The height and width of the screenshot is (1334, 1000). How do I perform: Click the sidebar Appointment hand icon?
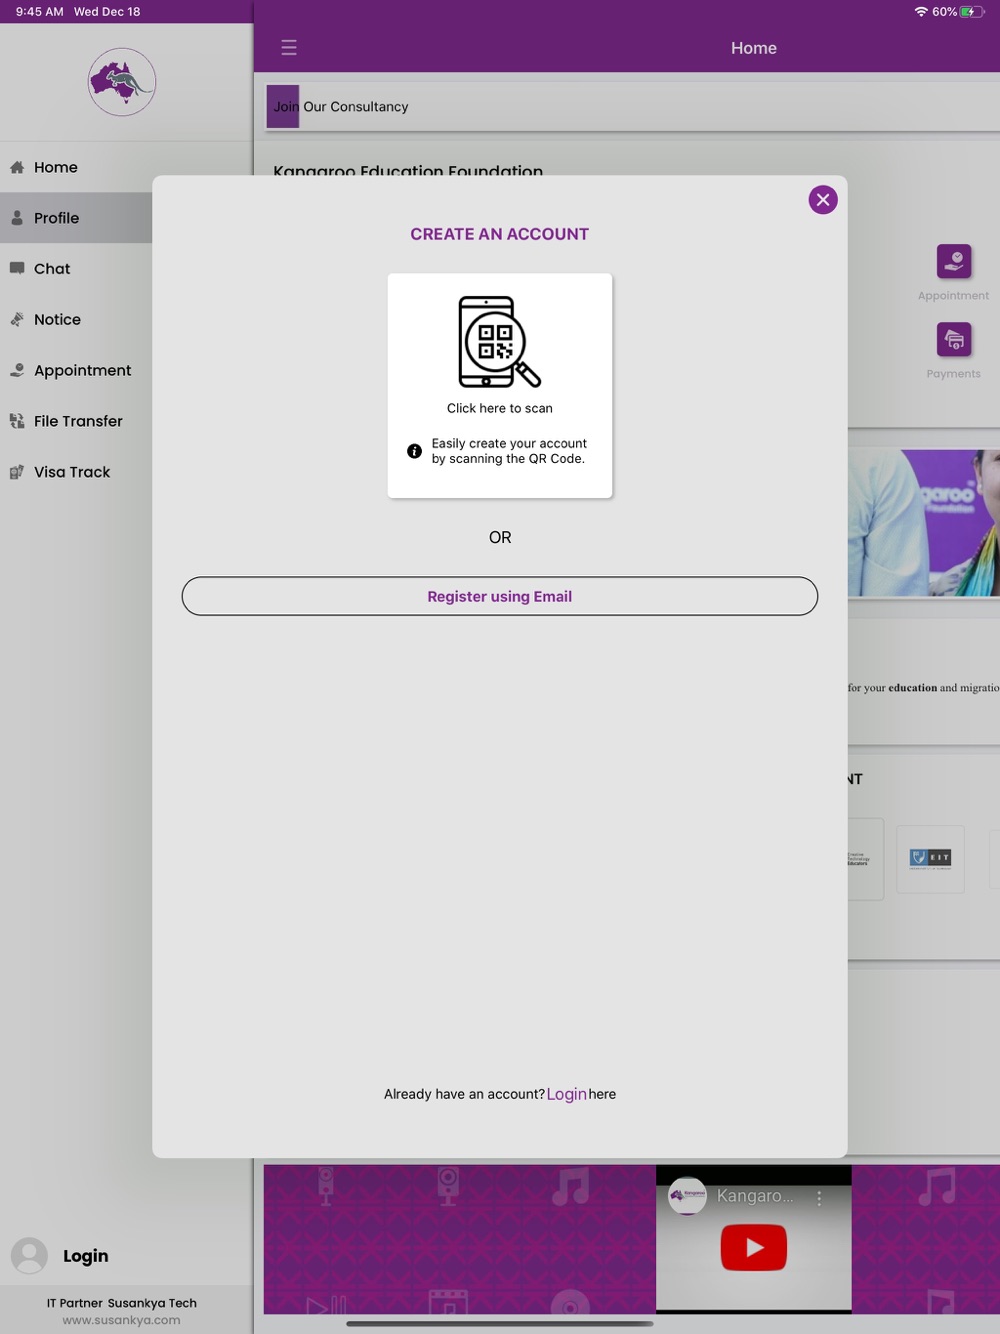point(17,370)
